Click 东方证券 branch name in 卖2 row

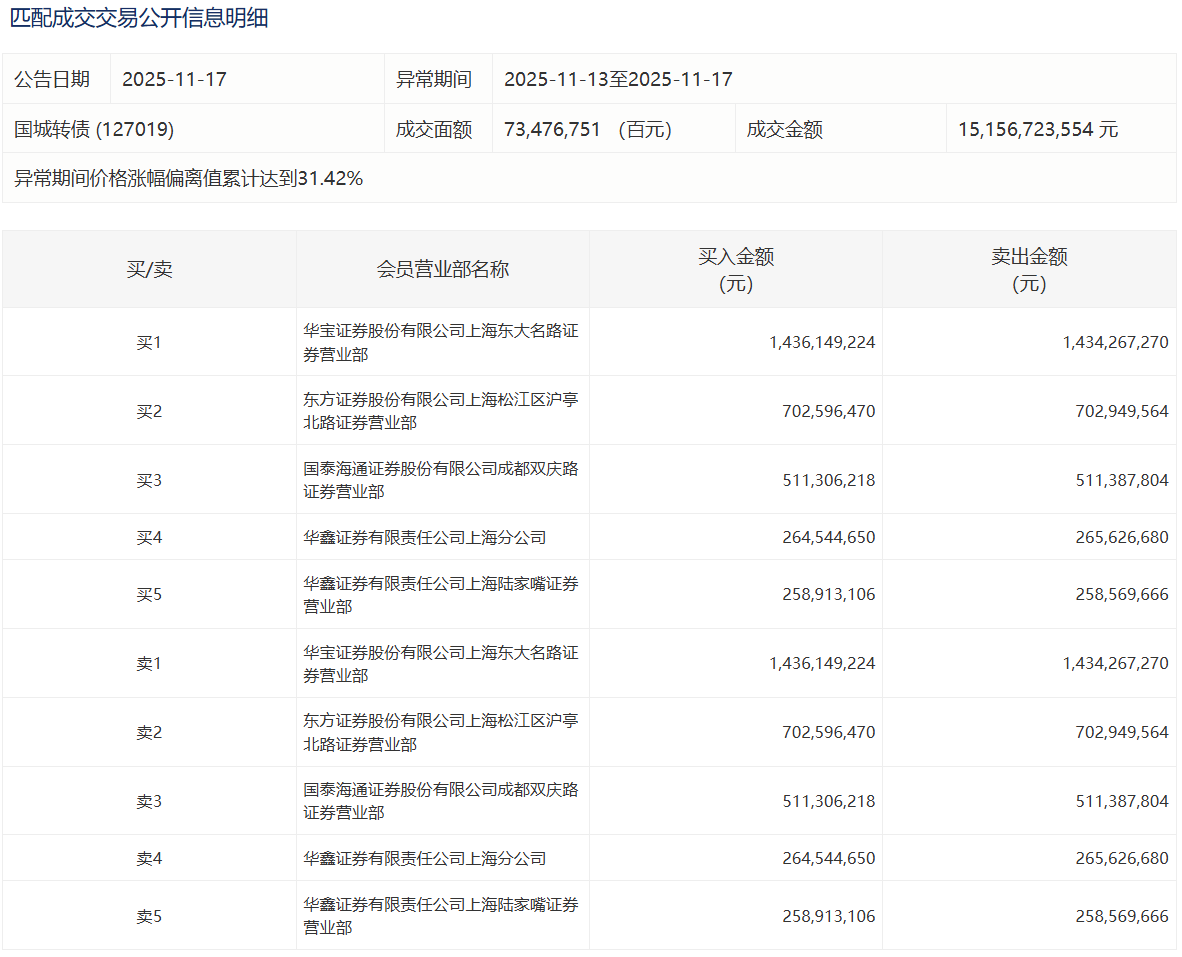click(441, 732)
